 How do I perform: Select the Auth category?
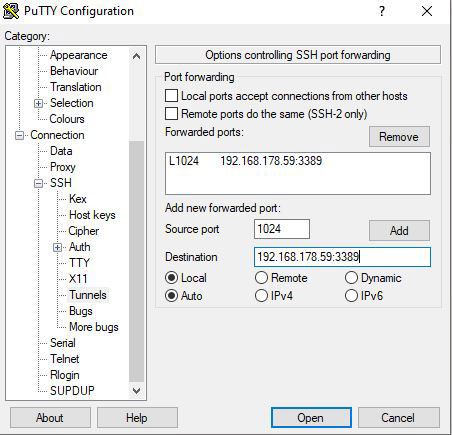80,247
